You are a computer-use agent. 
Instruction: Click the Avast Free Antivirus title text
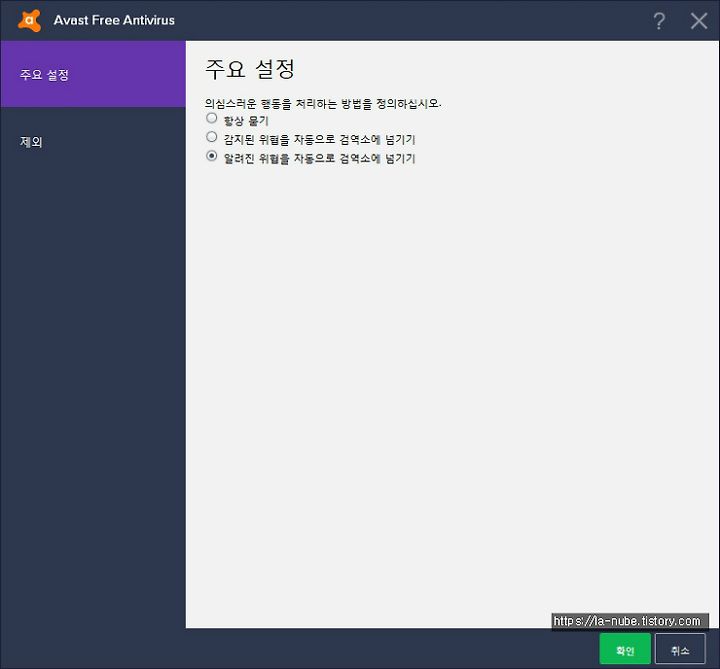pyautogui.click(x=114, y=20)
